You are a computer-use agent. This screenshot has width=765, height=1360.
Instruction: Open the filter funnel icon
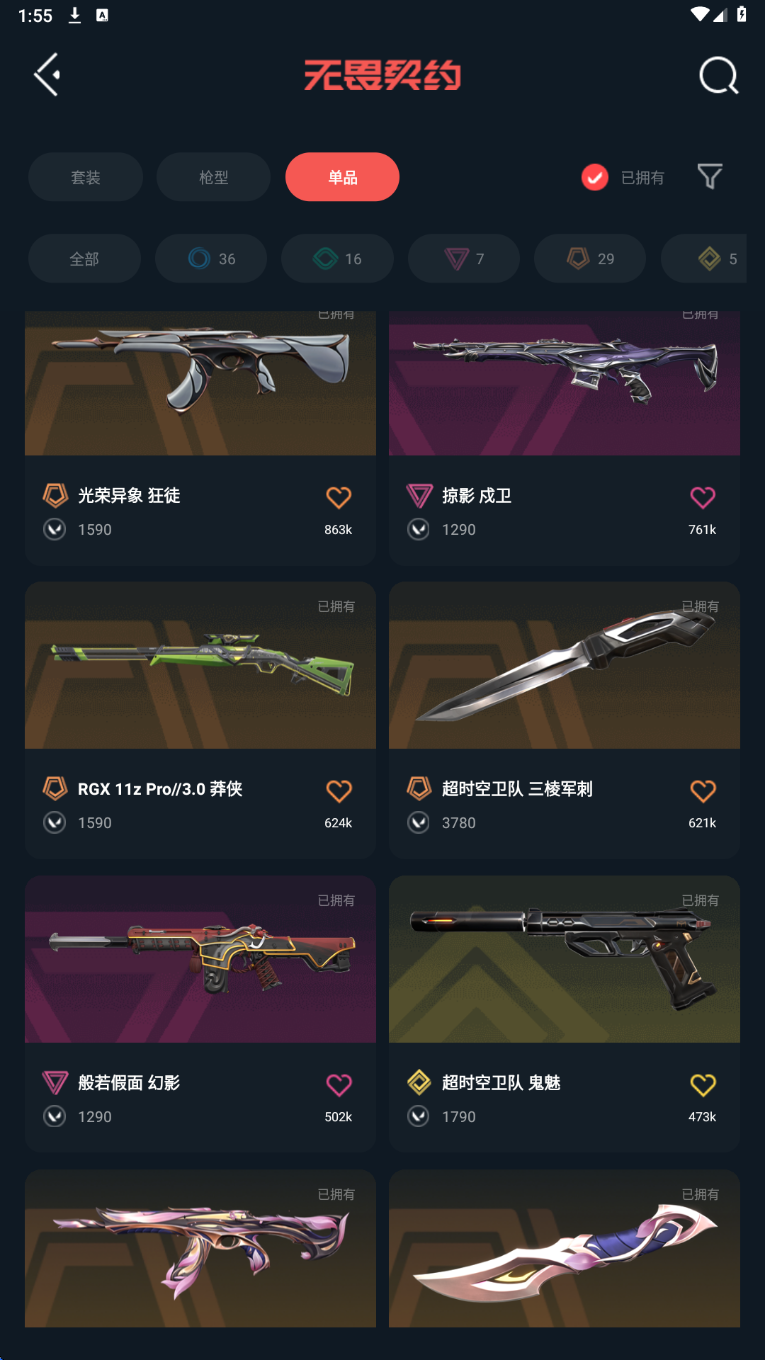pos(709,177)
